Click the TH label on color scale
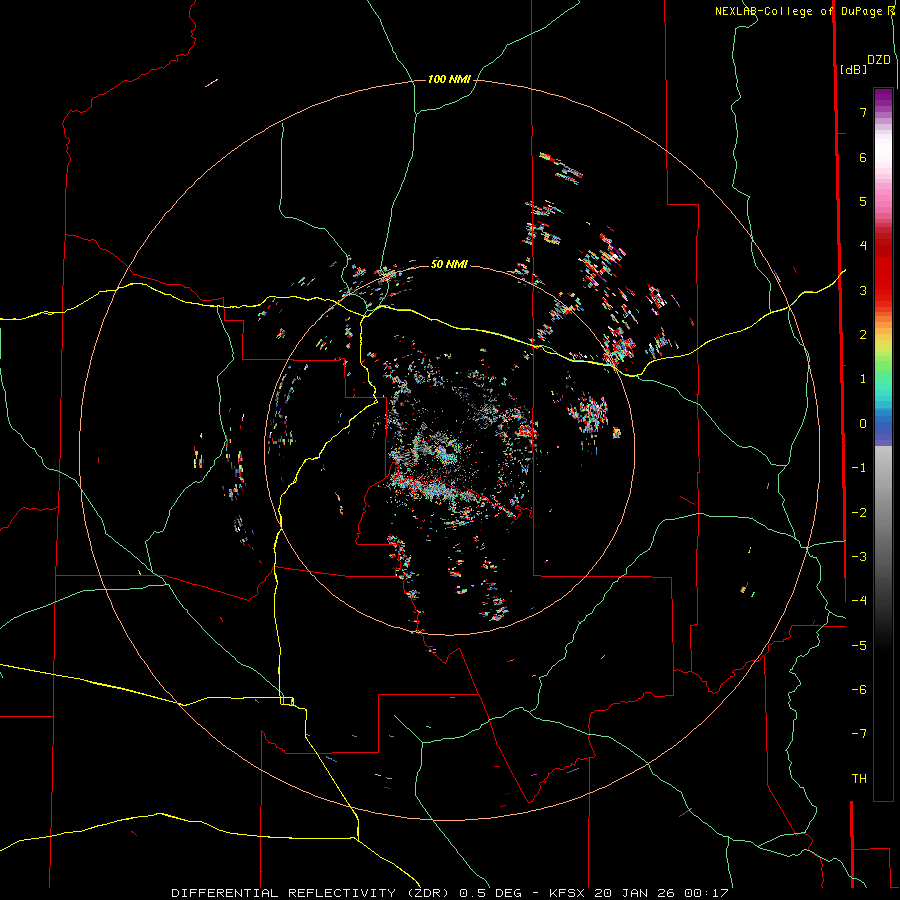 click(859, 778)
